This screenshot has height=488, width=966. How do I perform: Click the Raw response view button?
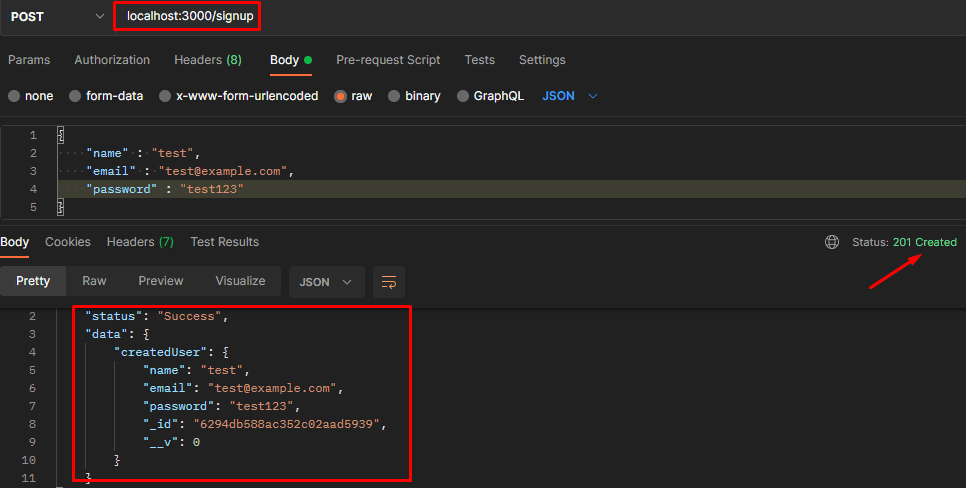(x=94, y=281)
